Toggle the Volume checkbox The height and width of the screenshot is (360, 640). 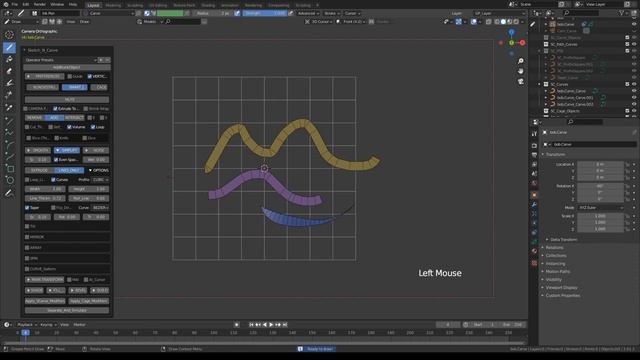tap(69, 127)
